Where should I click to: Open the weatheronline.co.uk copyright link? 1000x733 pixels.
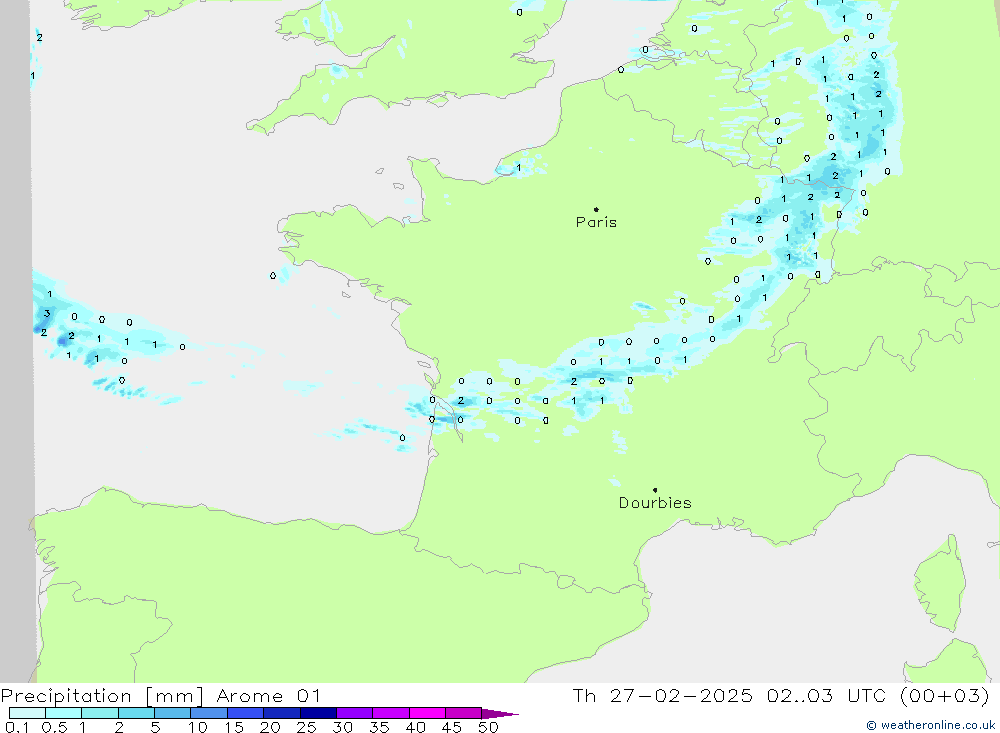click(930, 725)
